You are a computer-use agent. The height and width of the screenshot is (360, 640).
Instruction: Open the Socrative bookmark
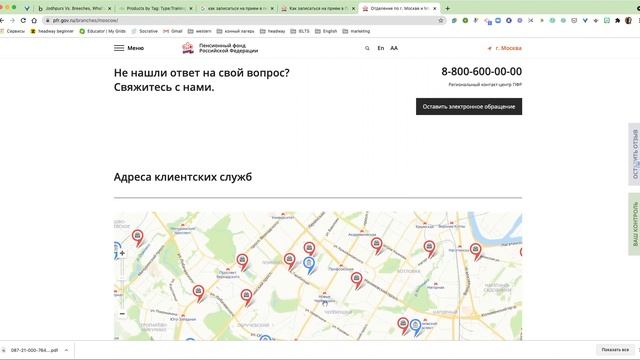coord(144,31)
